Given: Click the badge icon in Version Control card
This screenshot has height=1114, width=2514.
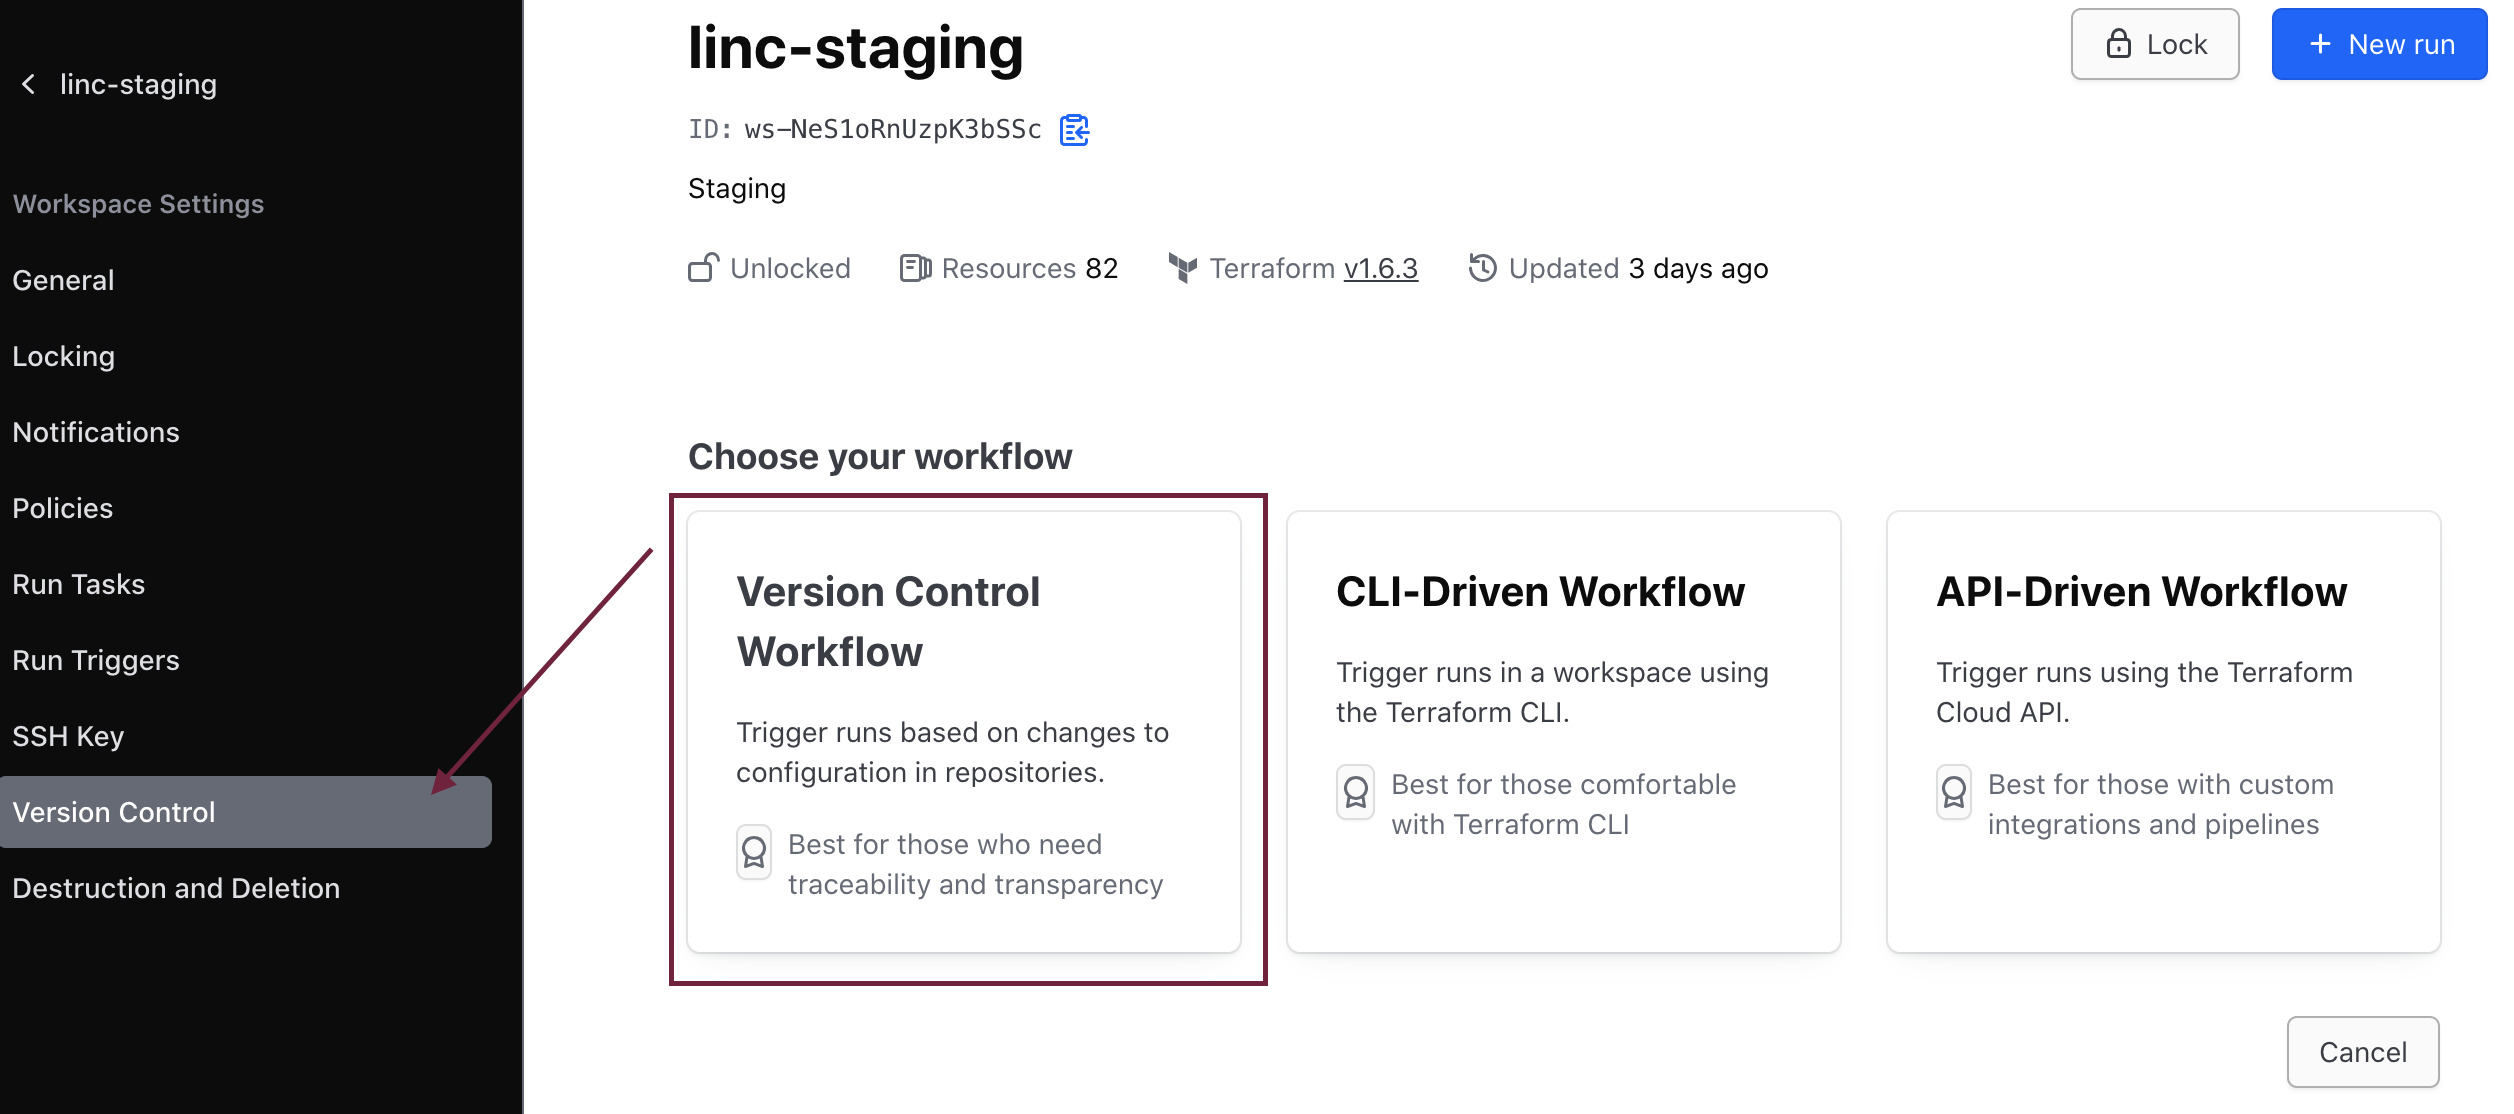Looking at the screenshot, I should [x=754, y=852].
